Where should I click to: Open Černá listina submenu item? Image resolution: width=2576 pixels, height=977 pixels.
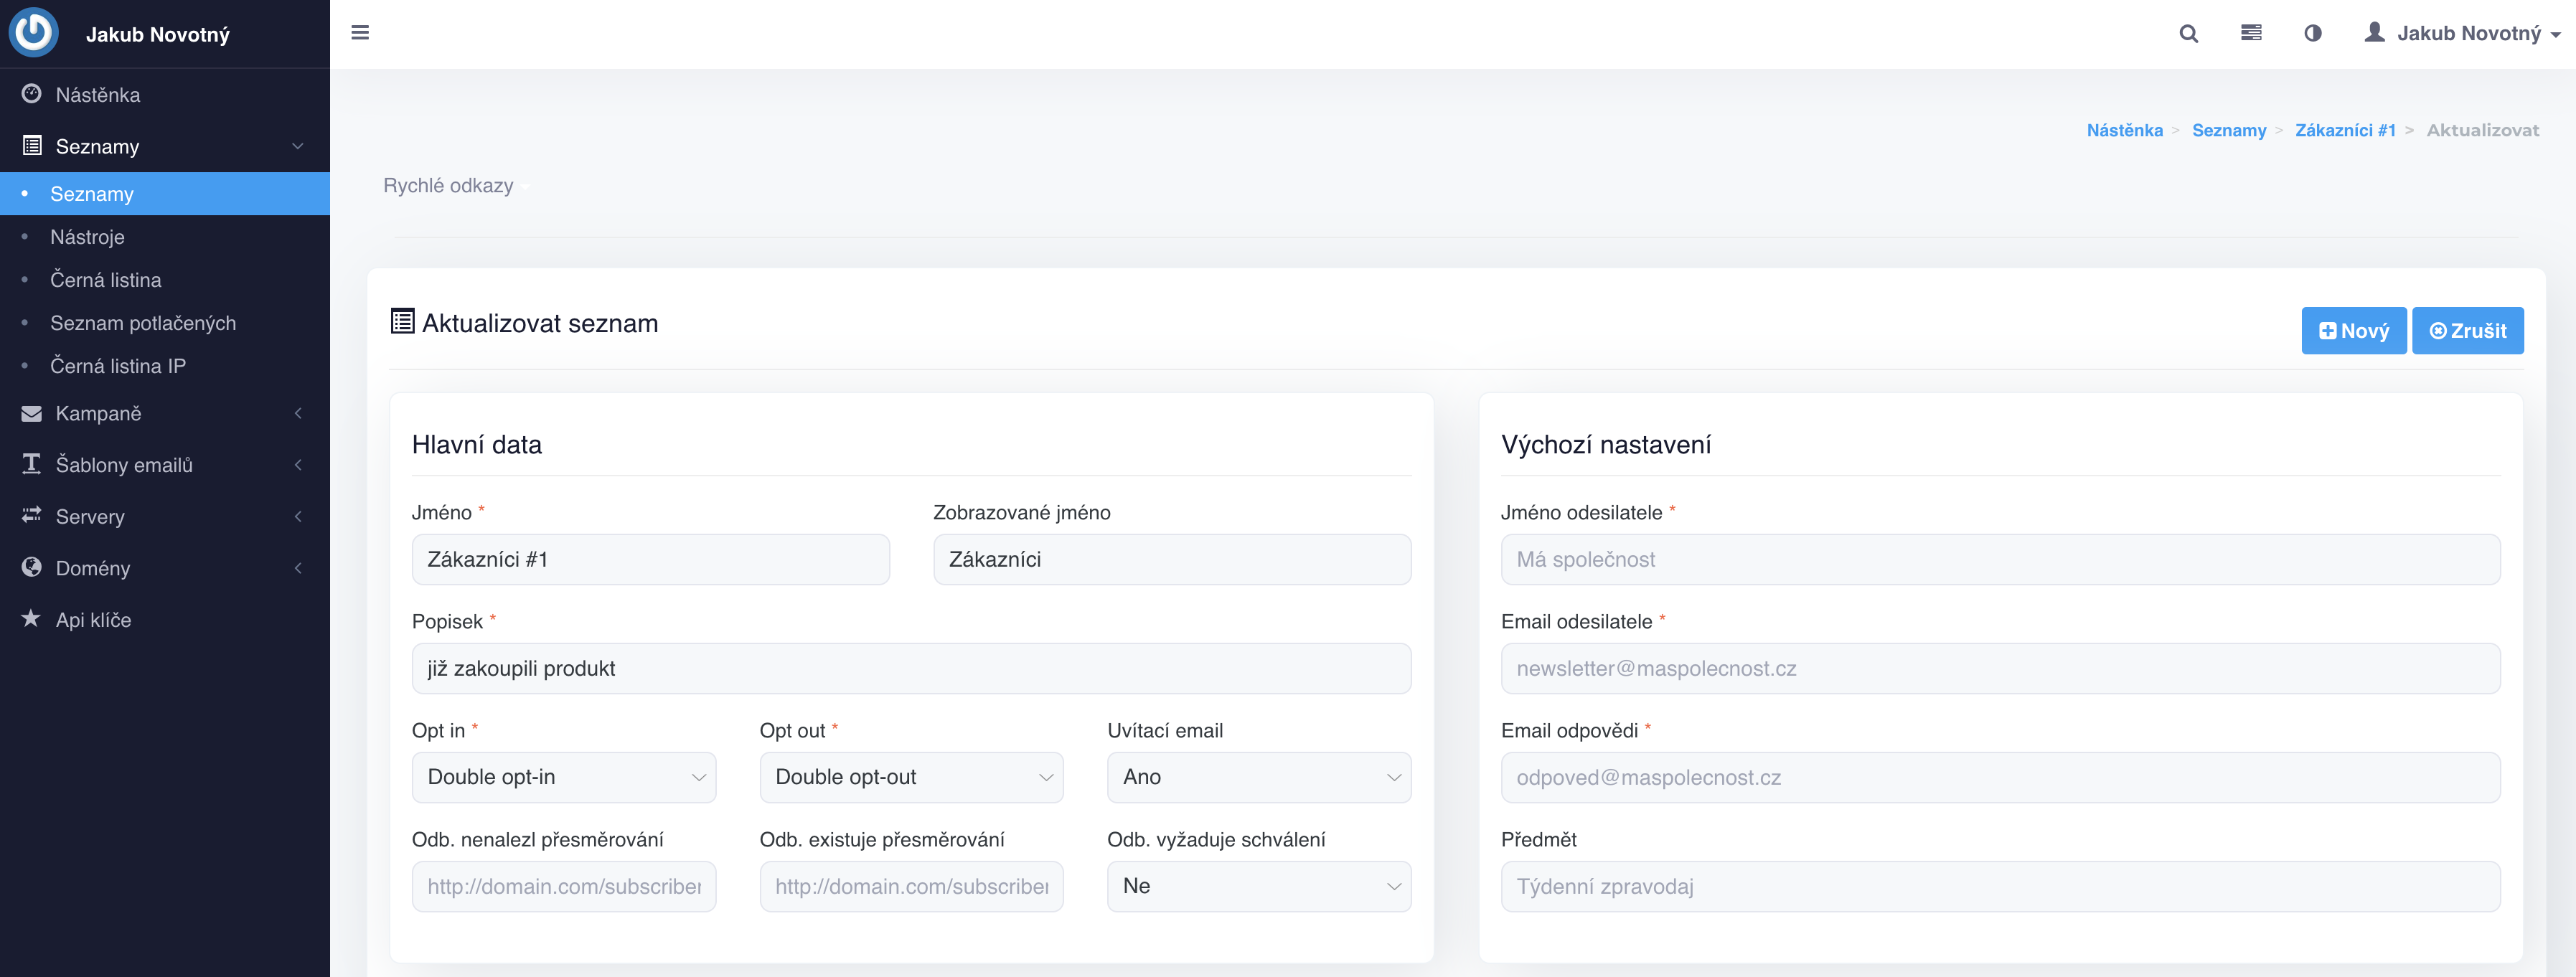[x=165, y=280]
